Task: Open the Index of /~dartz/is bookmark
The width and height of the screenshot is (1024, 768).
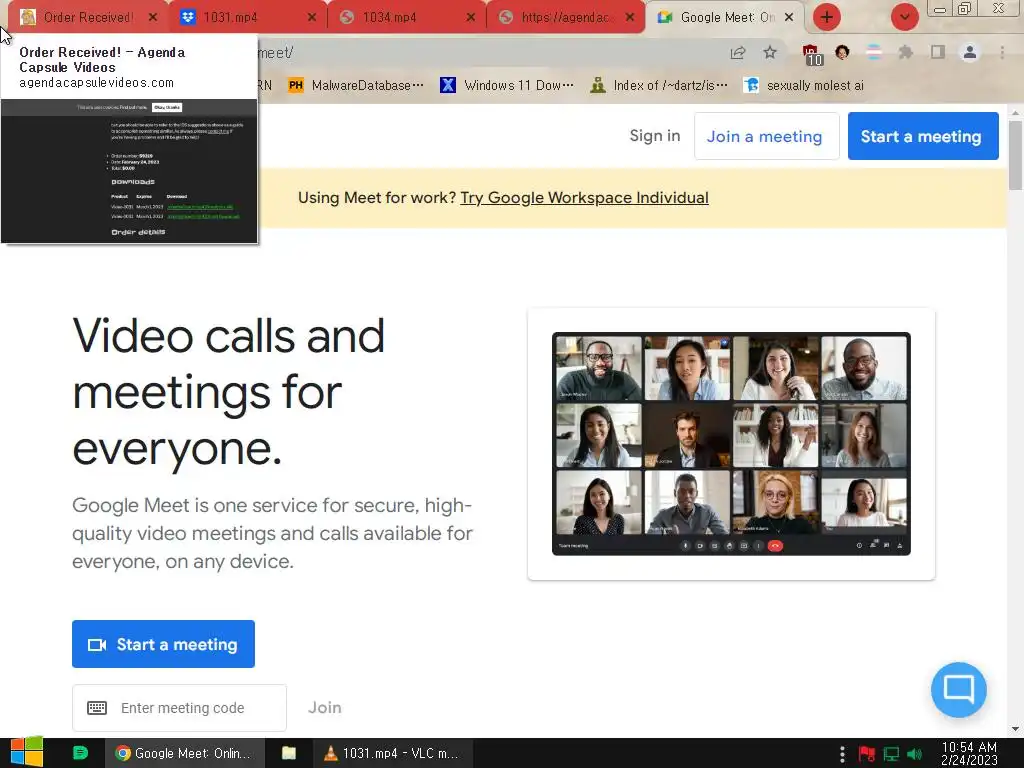Action: click(658, 85)
